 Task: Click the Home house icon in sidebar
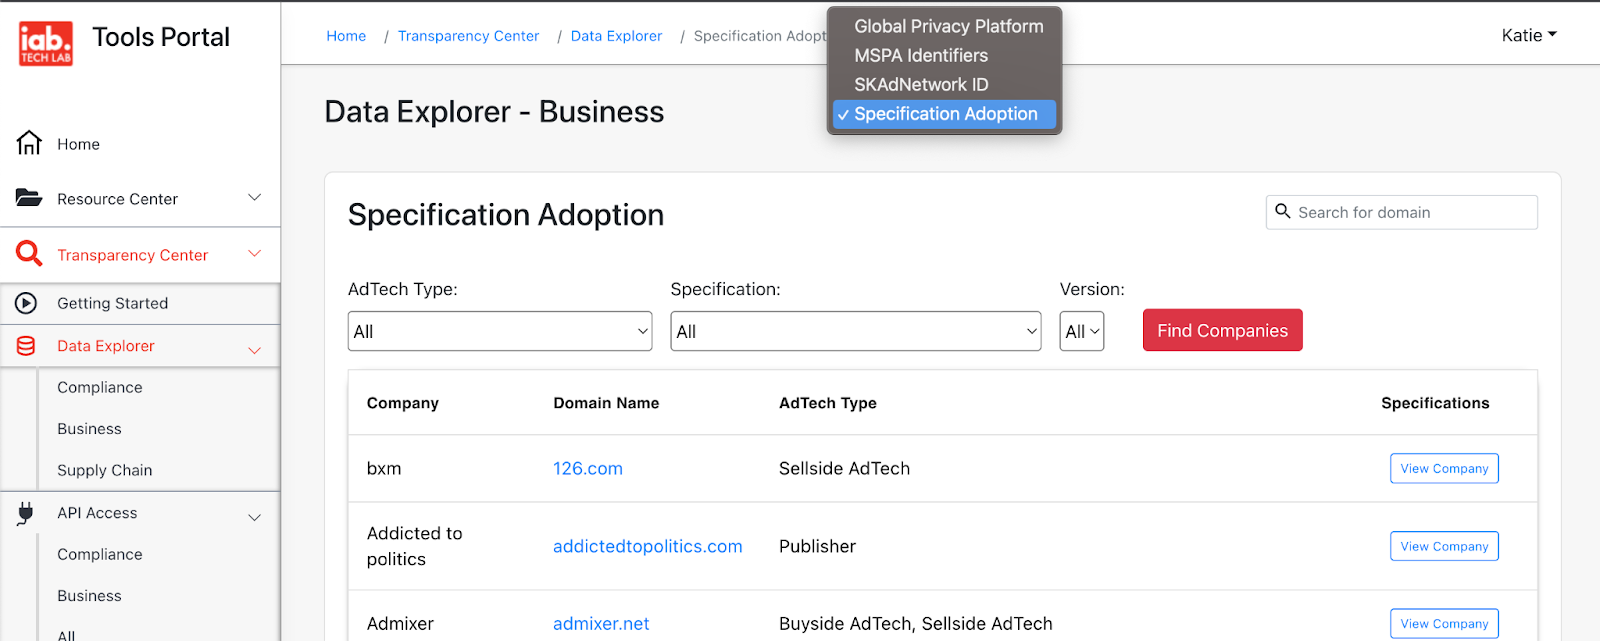coord(29,144)
